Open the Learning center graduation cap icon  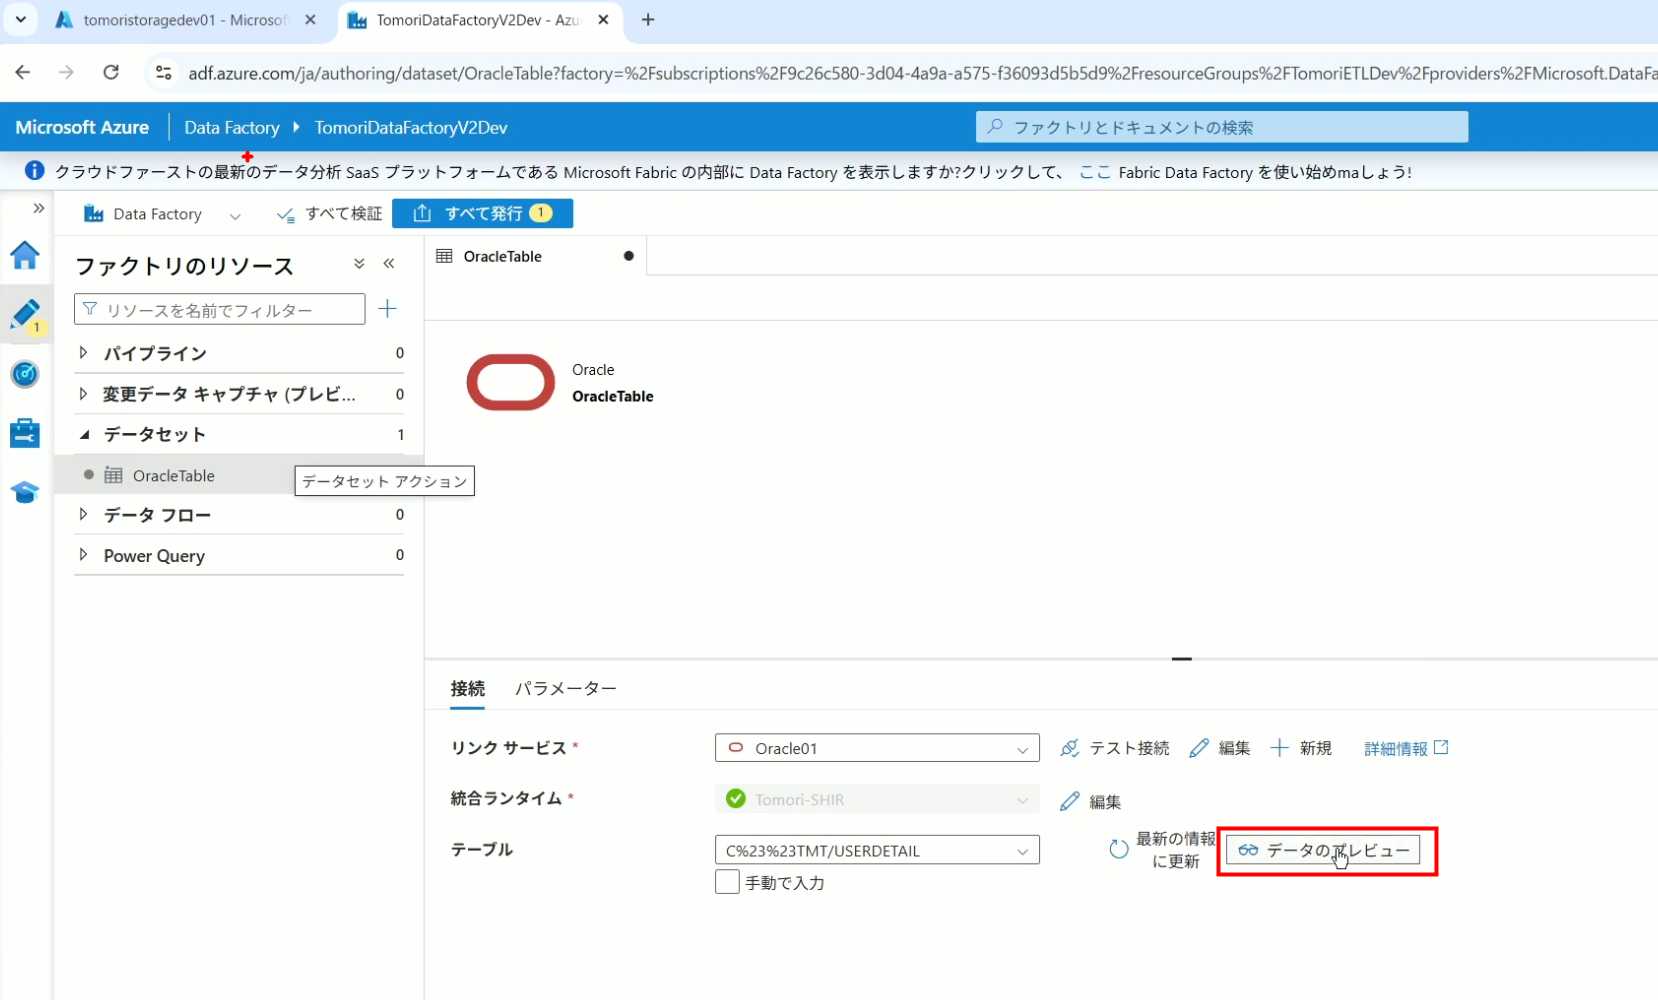(25, 492)
